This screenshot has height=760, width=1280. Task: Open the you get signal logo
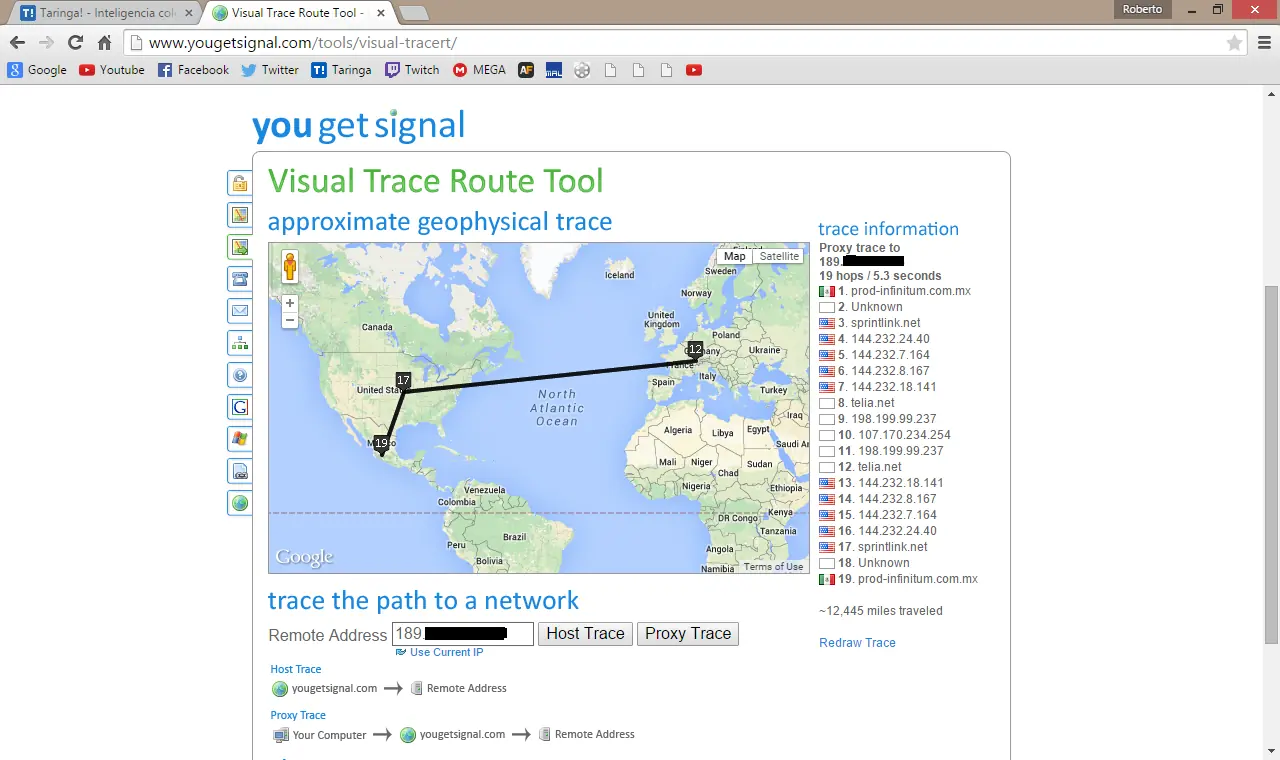[358, 126]
